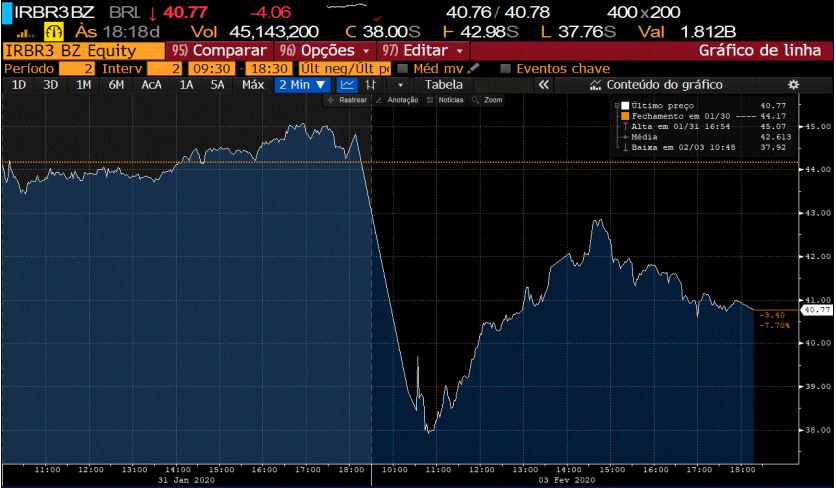Select the 1M period tab
Viewport: 836px width, 488px height.
click(x=84, y=85)
